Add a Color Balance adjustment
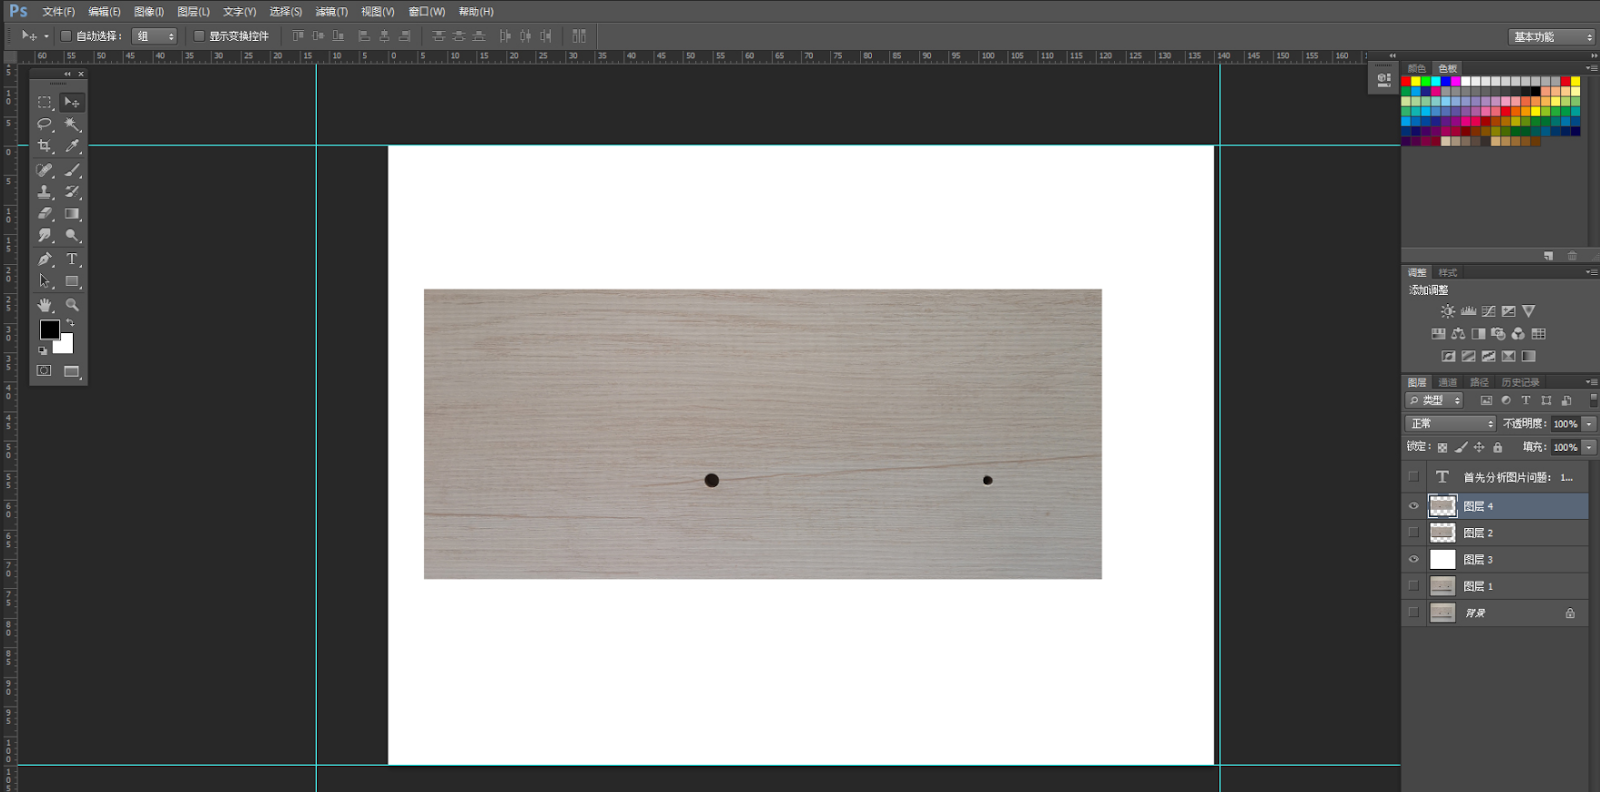This screenshot has height=792, width=1600. point(1458,334)
